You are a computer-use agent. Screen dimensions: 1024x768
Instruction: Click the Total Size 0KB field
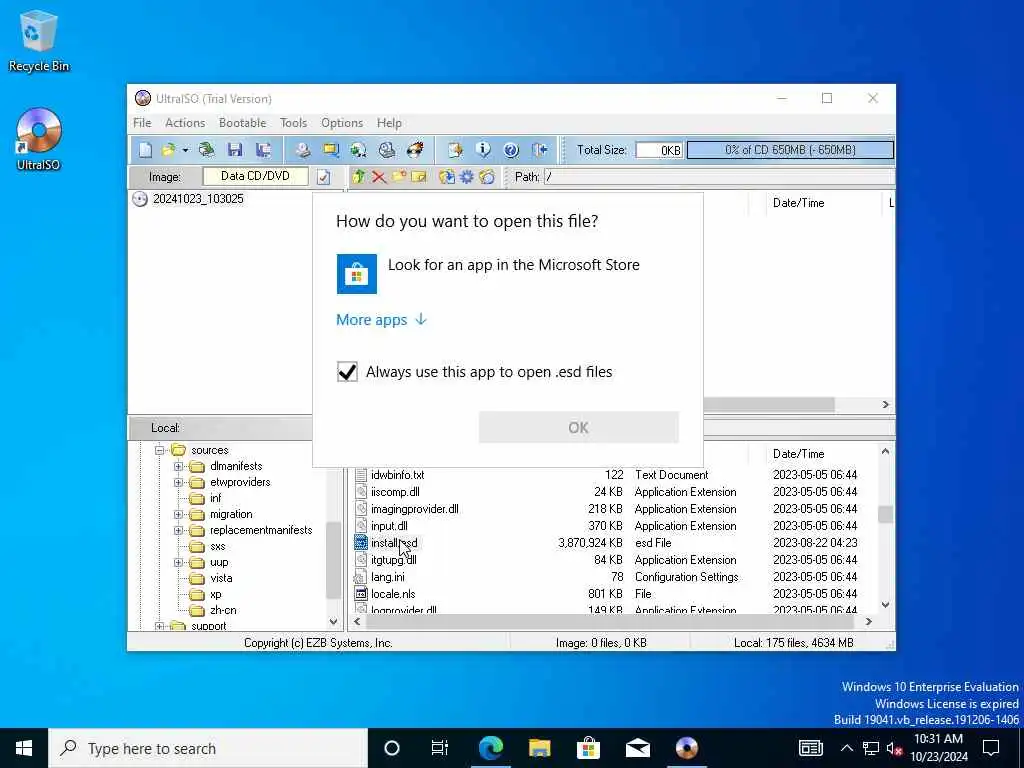point(659,150)
